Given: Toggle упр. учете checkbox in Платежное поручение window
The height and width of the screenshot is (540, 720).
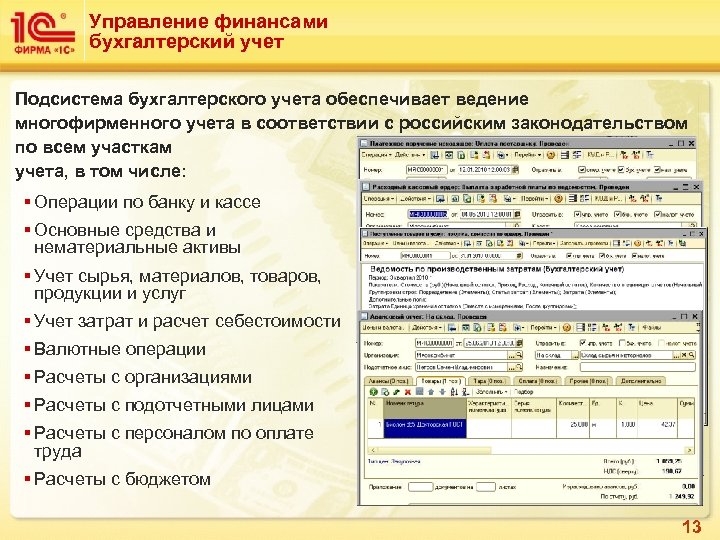Looking at the screenshot, I should [x=582, y=170].
